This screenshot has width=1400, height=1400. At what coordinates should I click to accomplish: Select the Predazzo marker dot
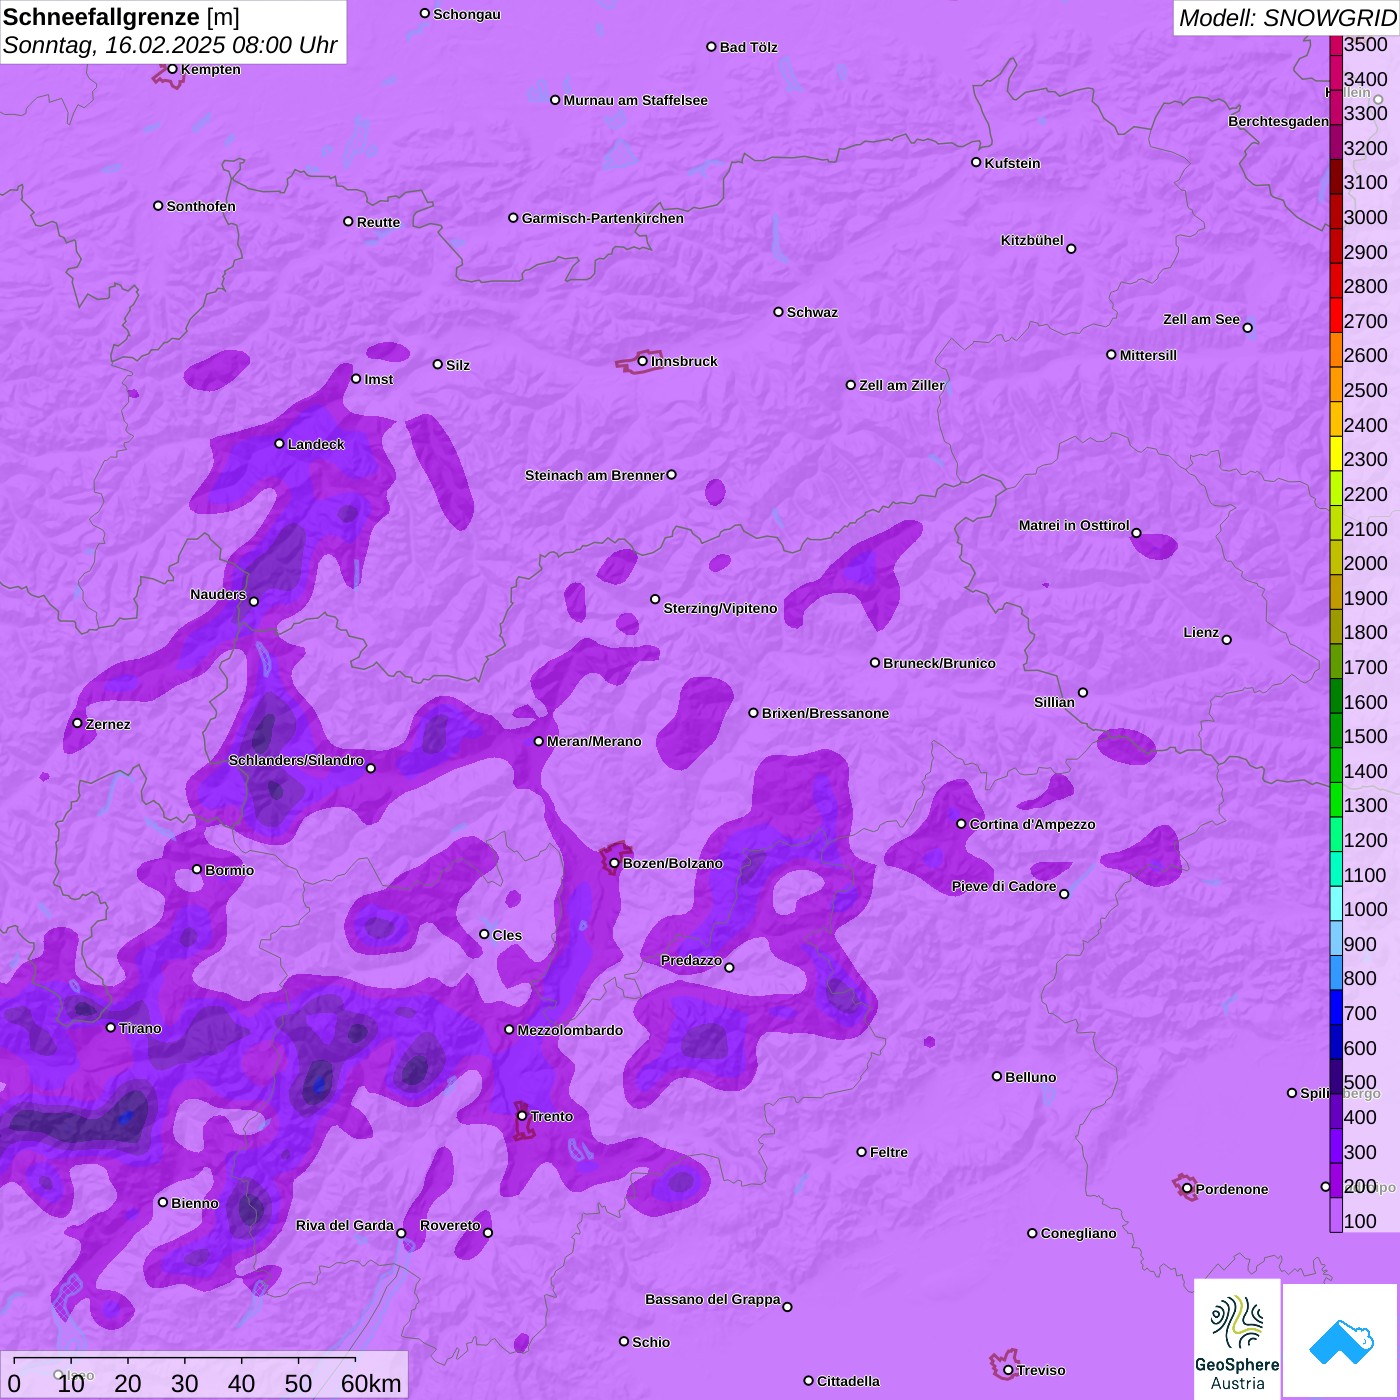(x=729, y=967)
